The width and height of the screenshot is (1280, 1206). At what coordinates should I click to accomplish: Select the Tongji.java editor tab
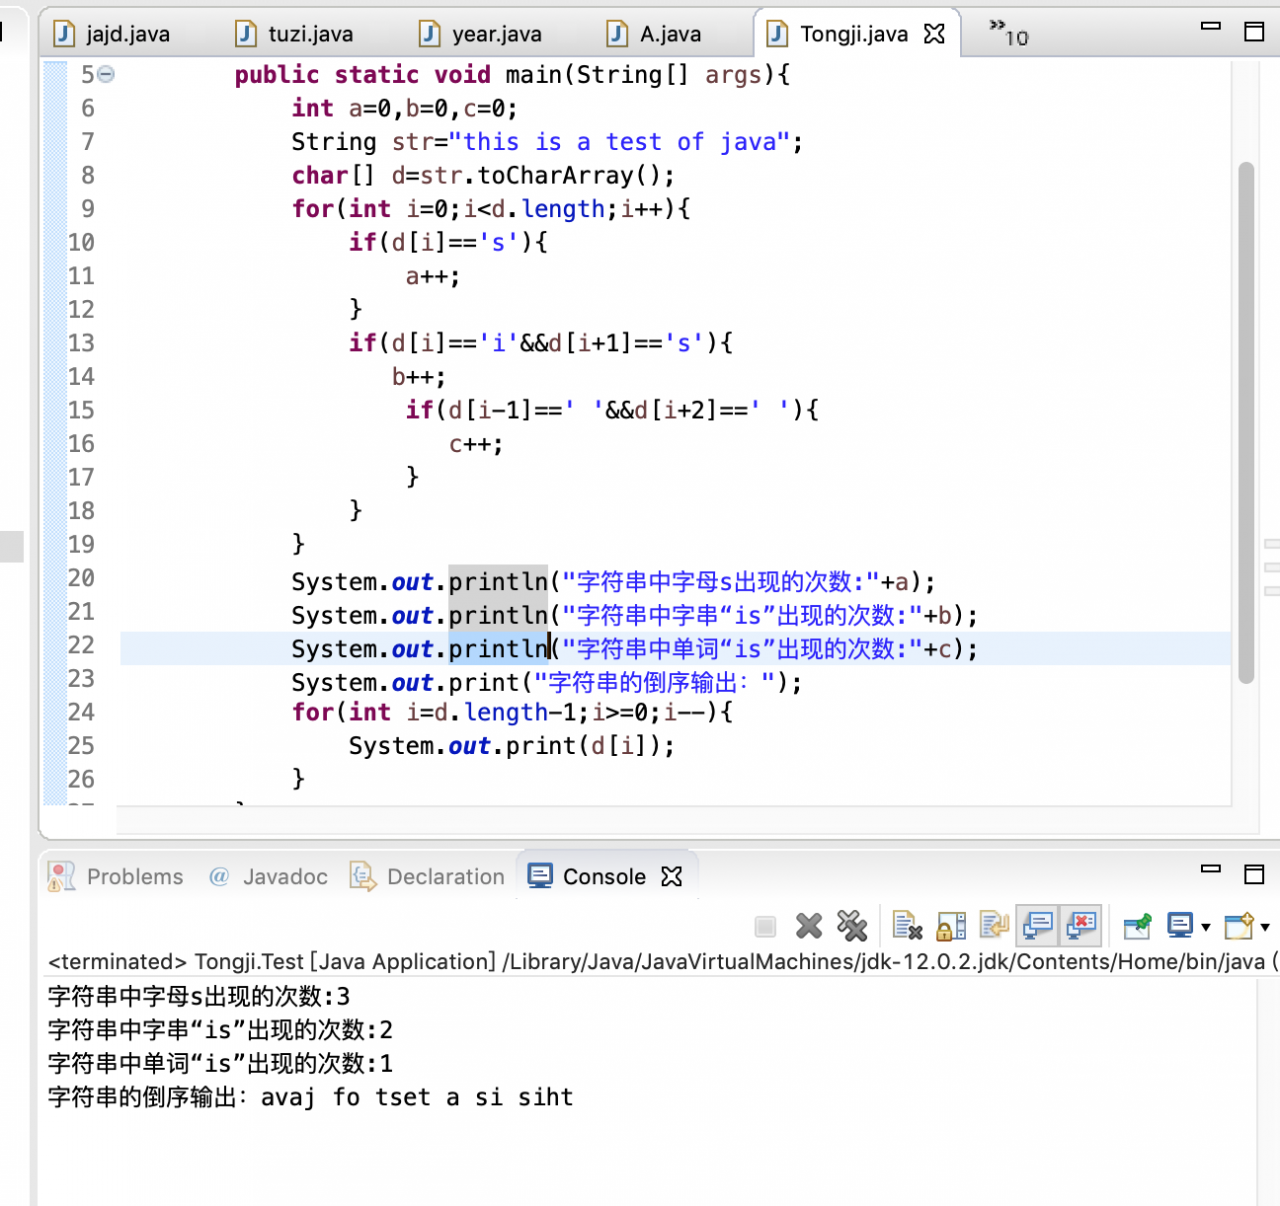pyautogui.click(x=838, y=34)
